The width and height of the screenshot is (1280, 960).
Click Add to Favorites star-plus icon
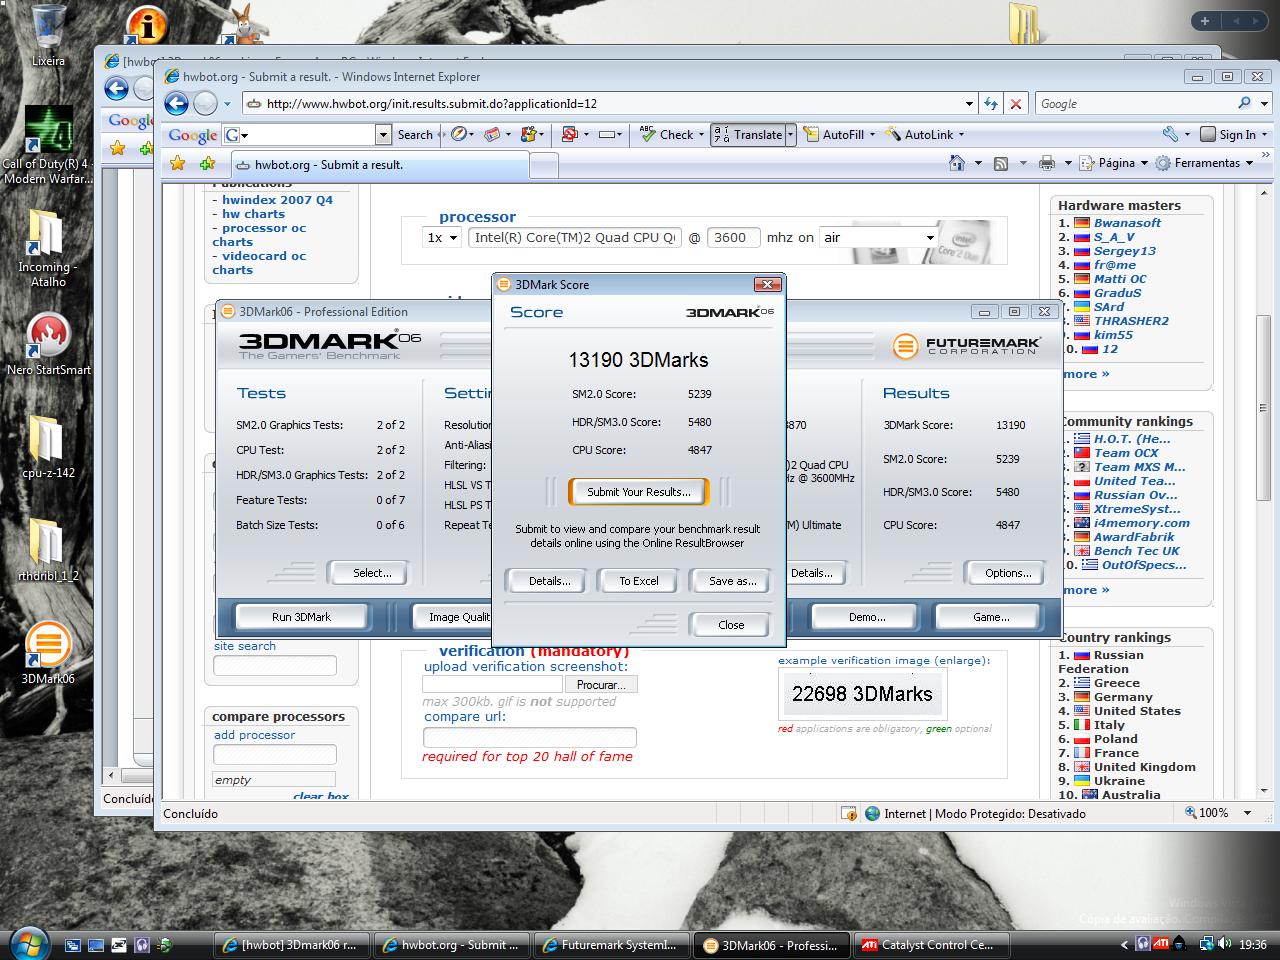click(207, 163)
